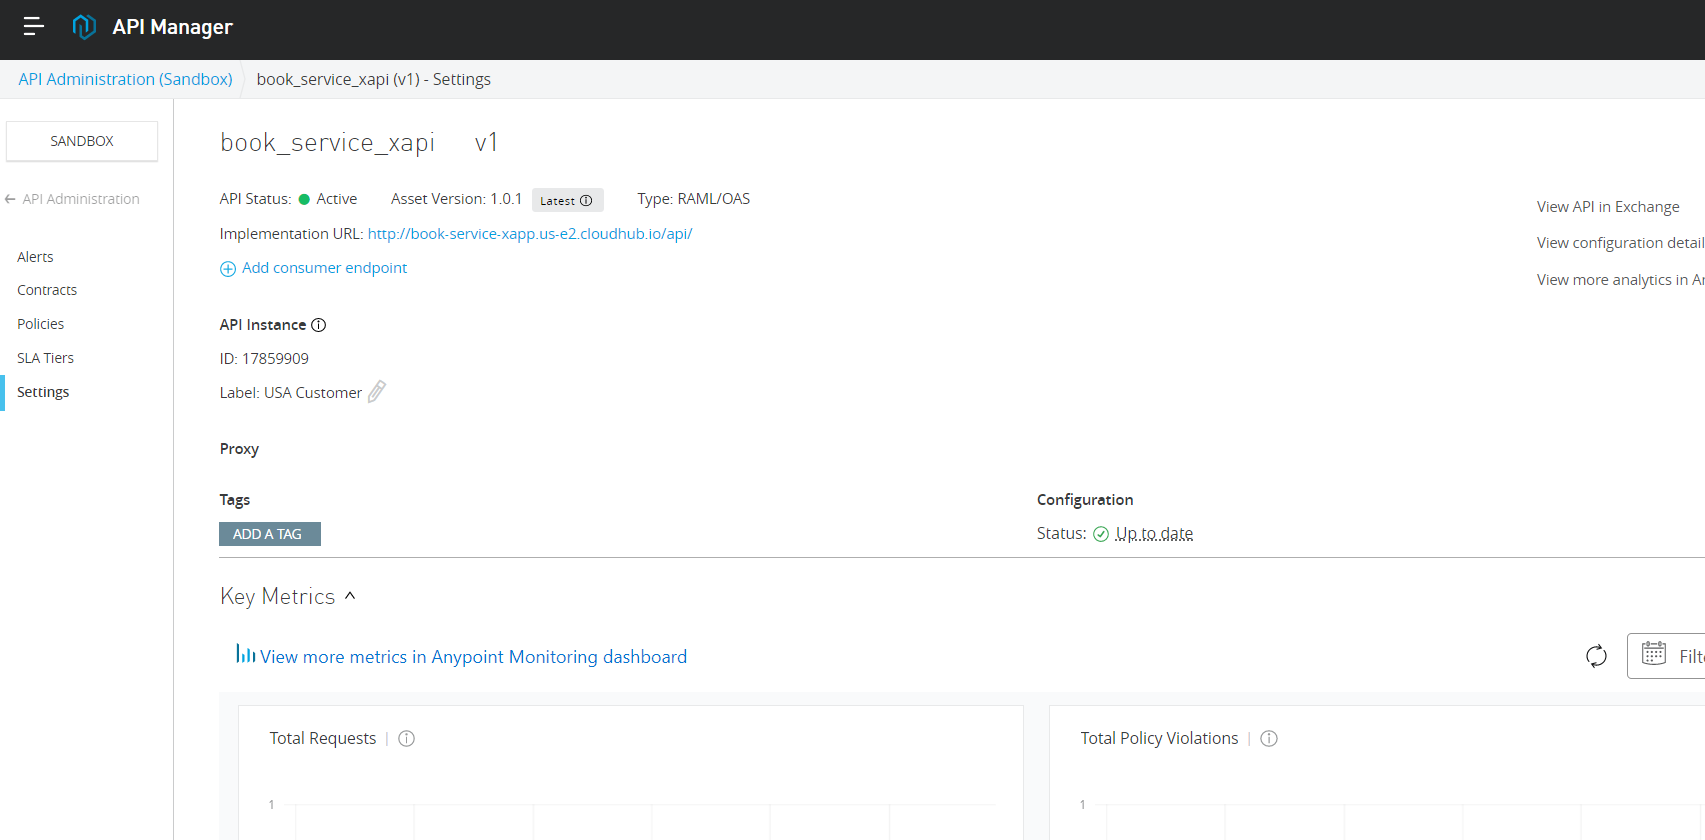Screen dimensions: 1705x840
Task: Select the Settings sidebar item
Action: pos(43,392)
